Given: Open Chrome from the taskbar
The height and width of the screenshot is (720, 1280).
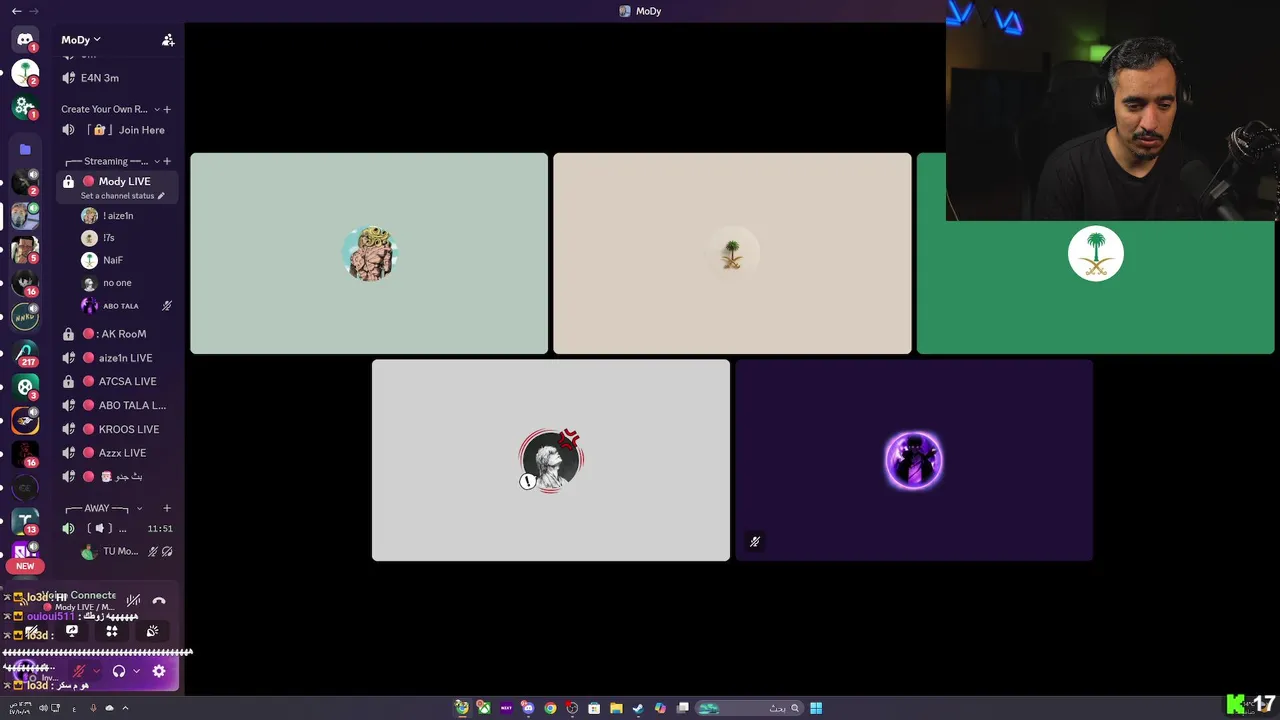Looking at the screenshot, I should coord(550,708).
